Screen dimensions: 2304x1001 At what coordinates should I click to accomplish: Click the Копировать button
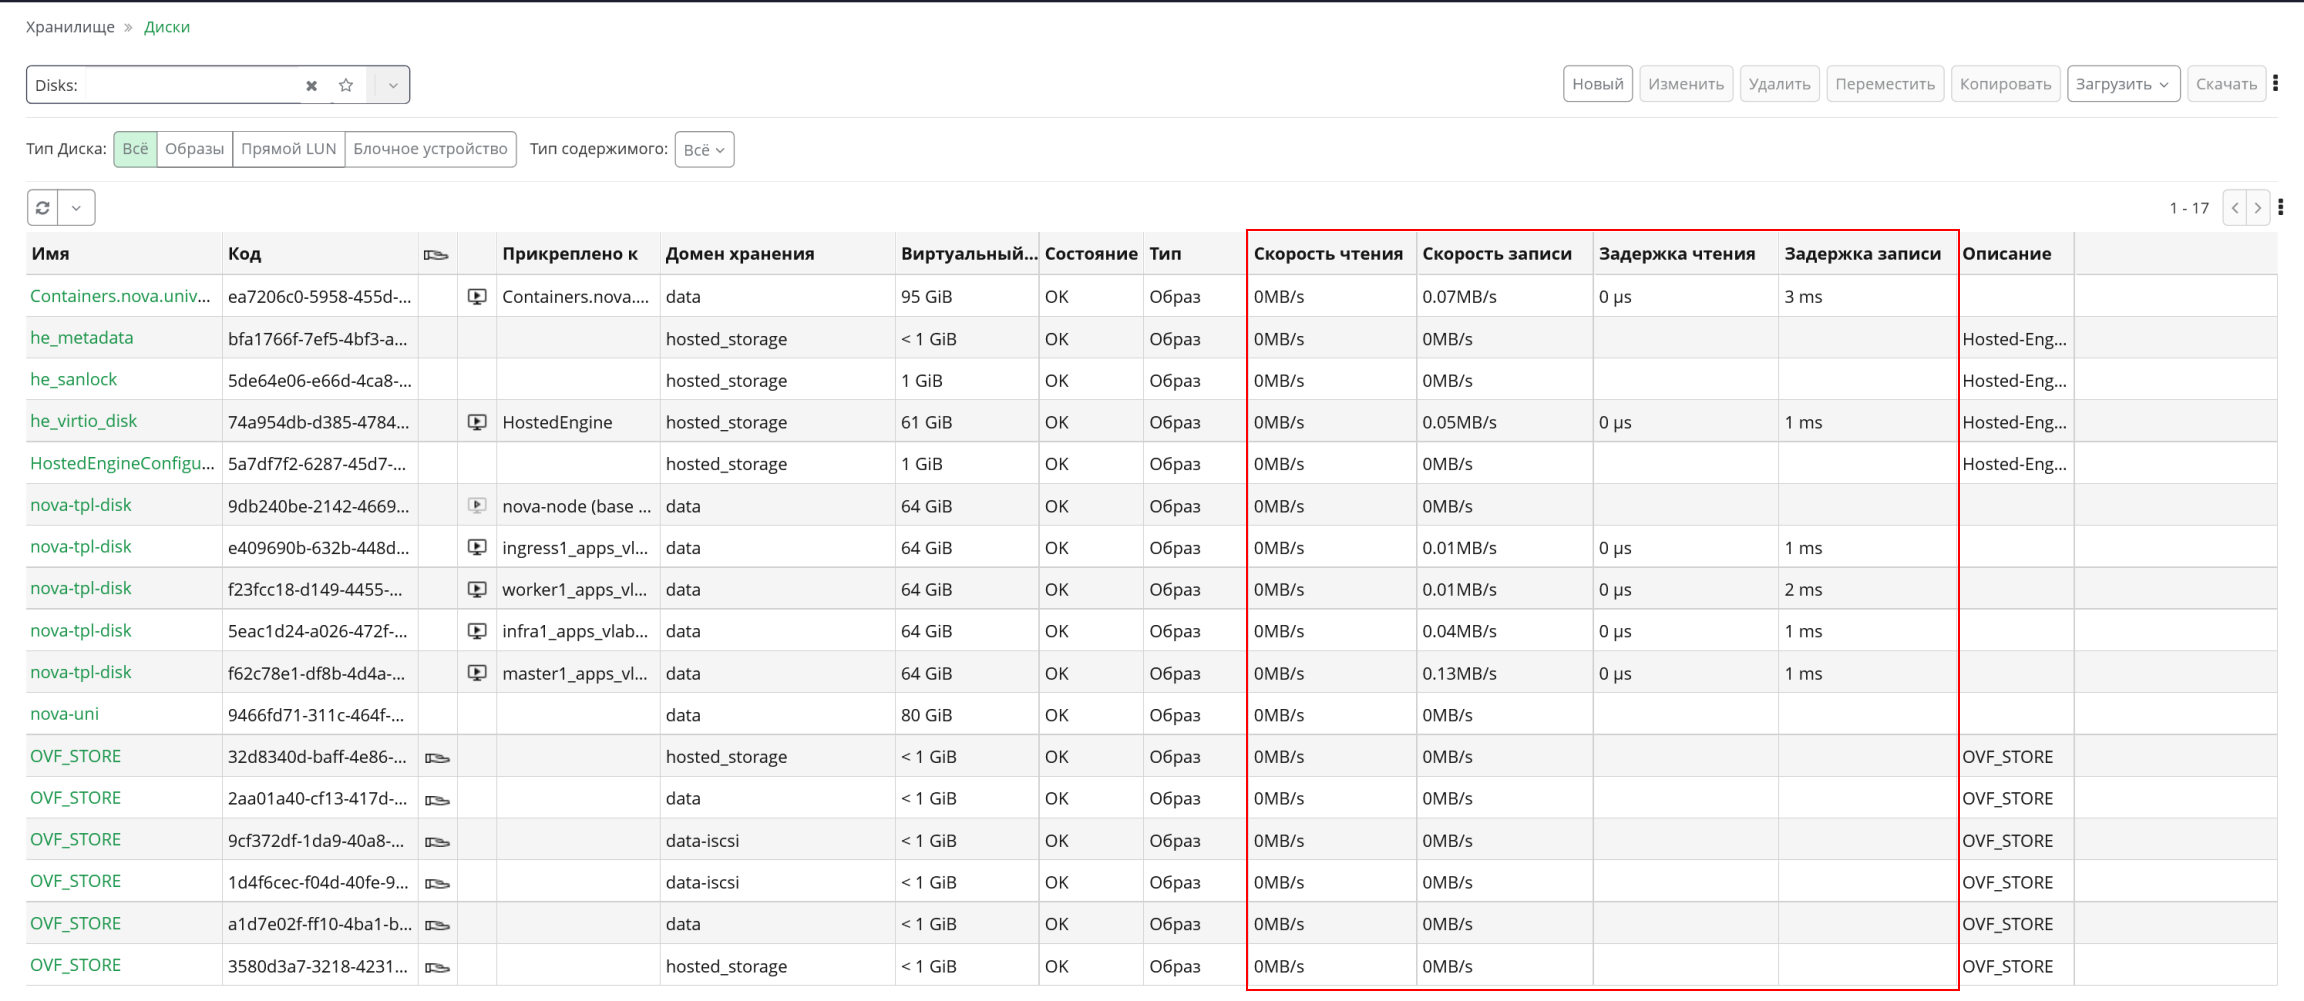click(2005, 84)
